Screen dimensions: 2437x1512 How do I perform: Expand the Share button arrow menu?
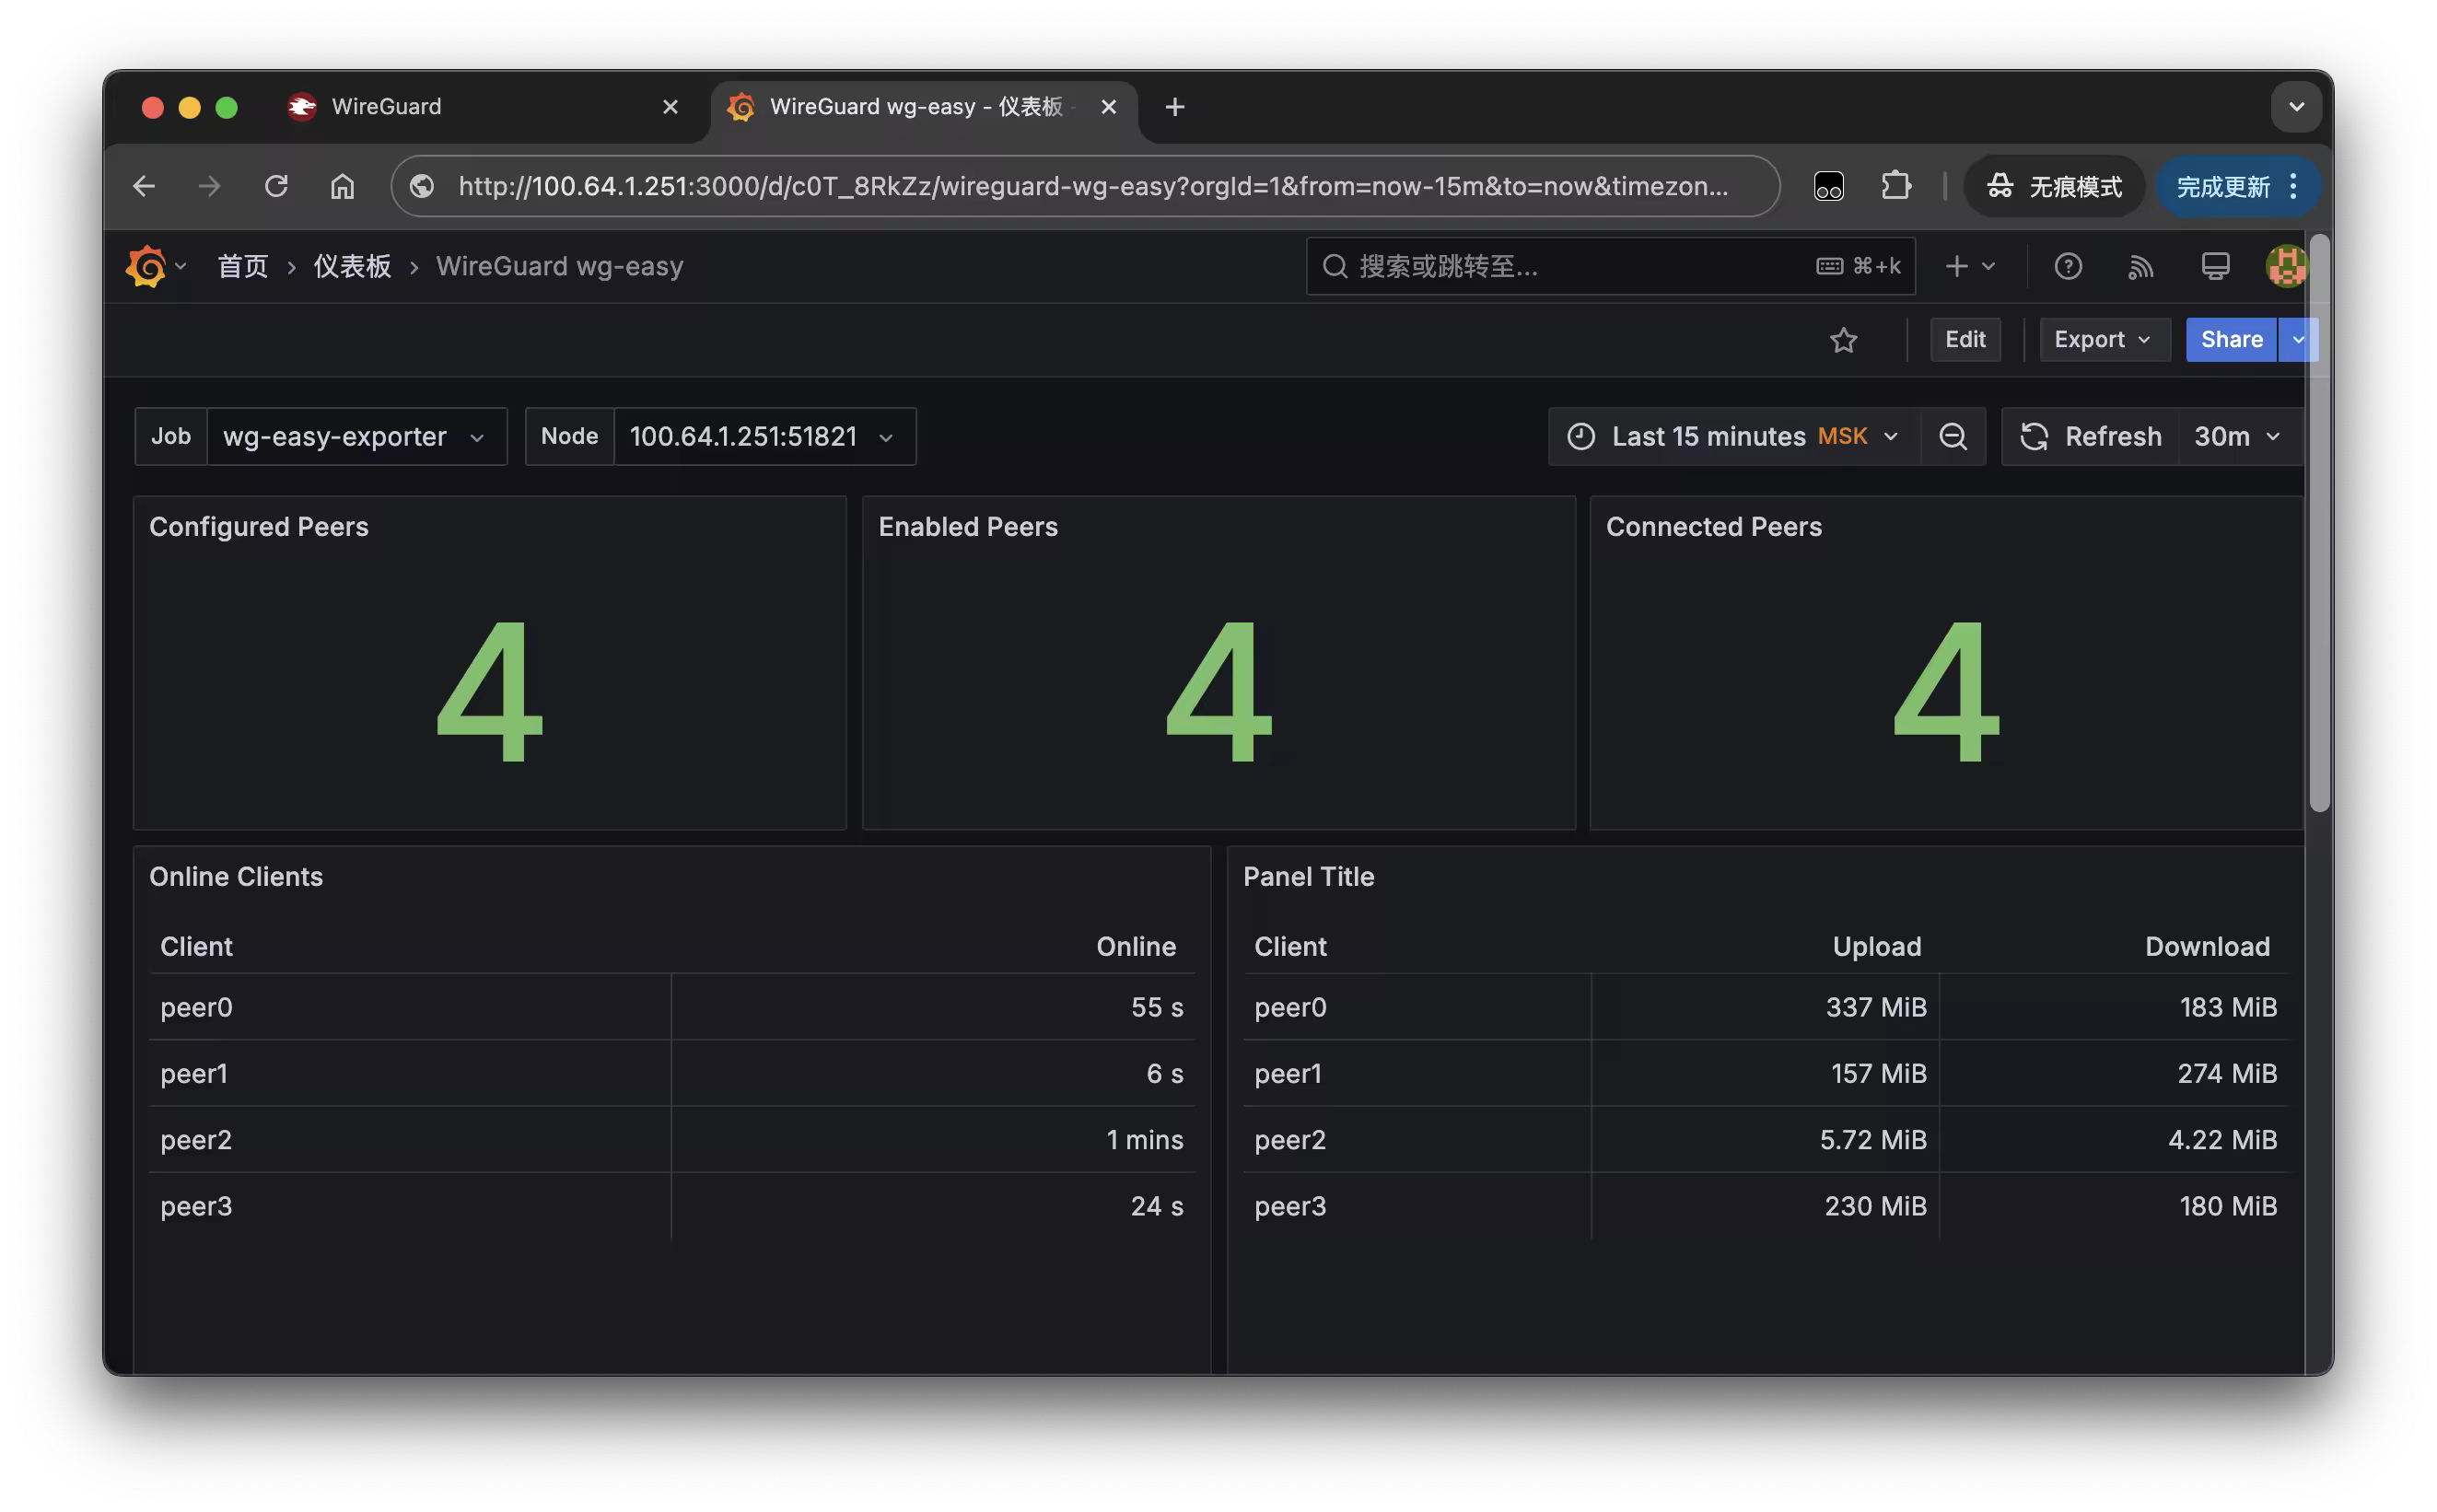[2297, 340]
